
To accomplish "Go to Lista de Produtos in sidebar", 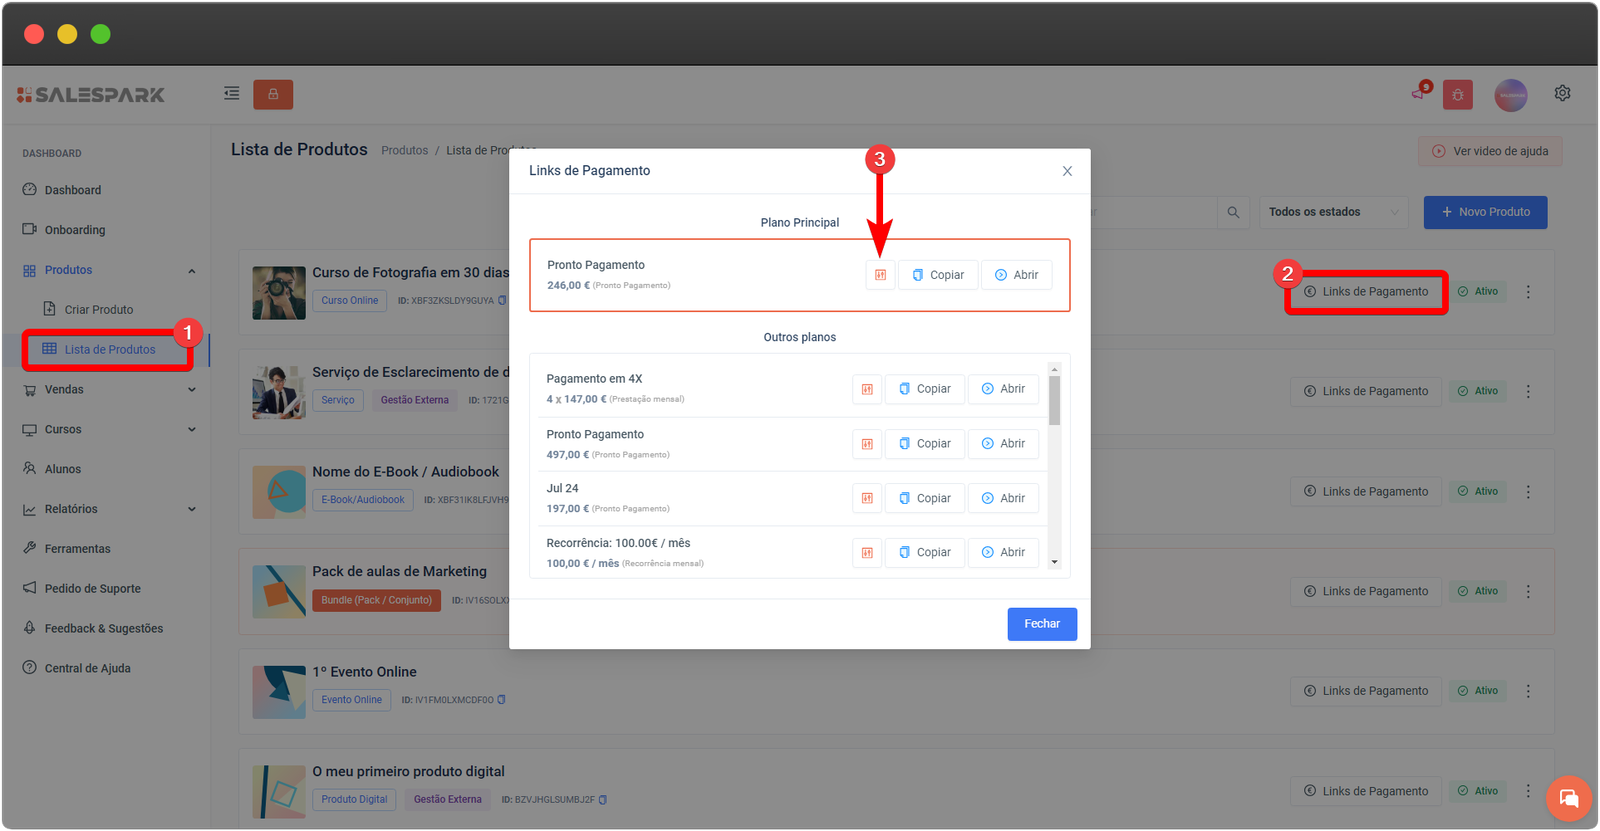I will point(109,350).
